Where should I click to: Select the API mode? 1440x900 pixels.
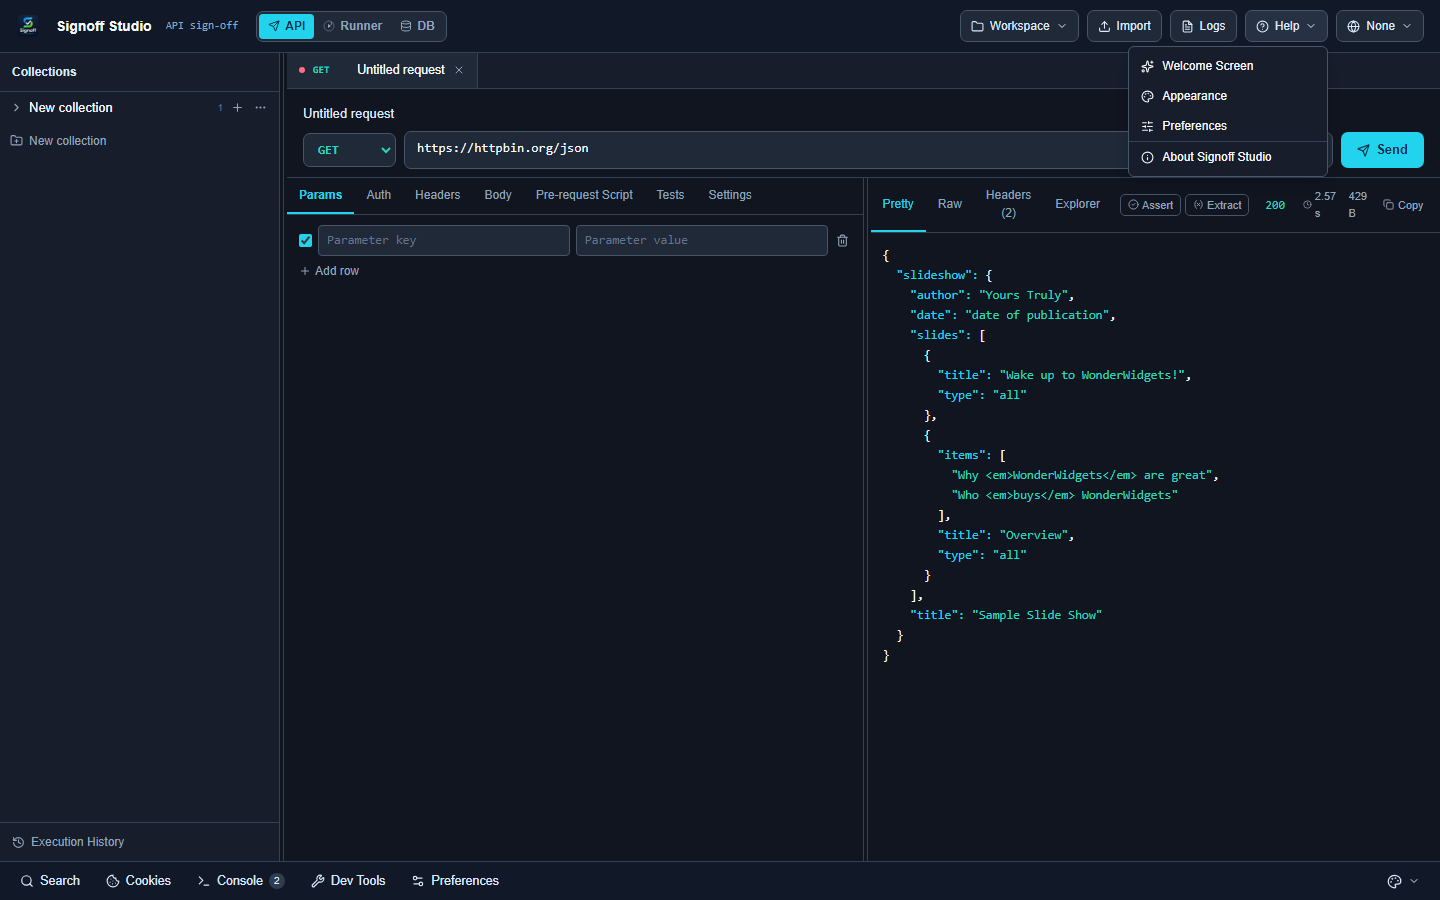click(x=287, y=26)
